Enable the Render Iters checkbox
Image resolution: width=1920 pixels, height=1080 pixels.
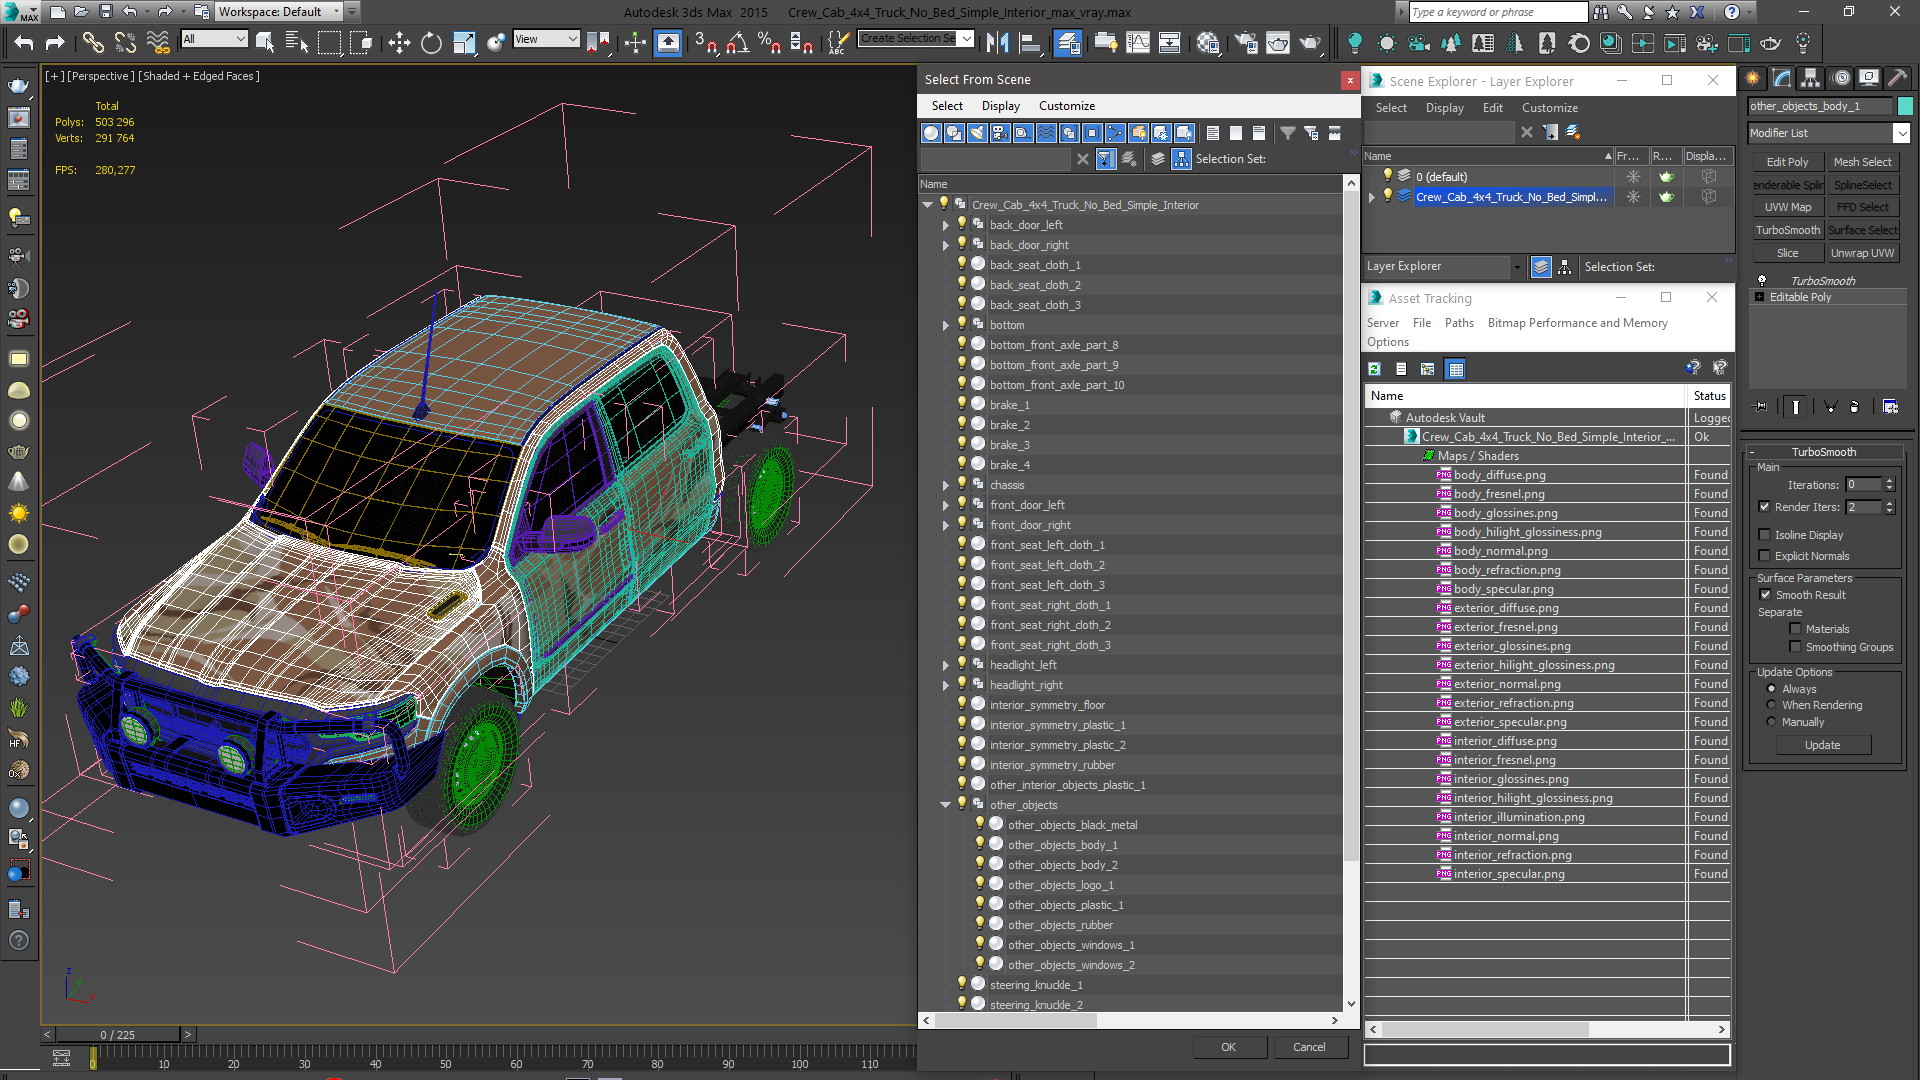pyautogui.click(x=1765, y=507)
